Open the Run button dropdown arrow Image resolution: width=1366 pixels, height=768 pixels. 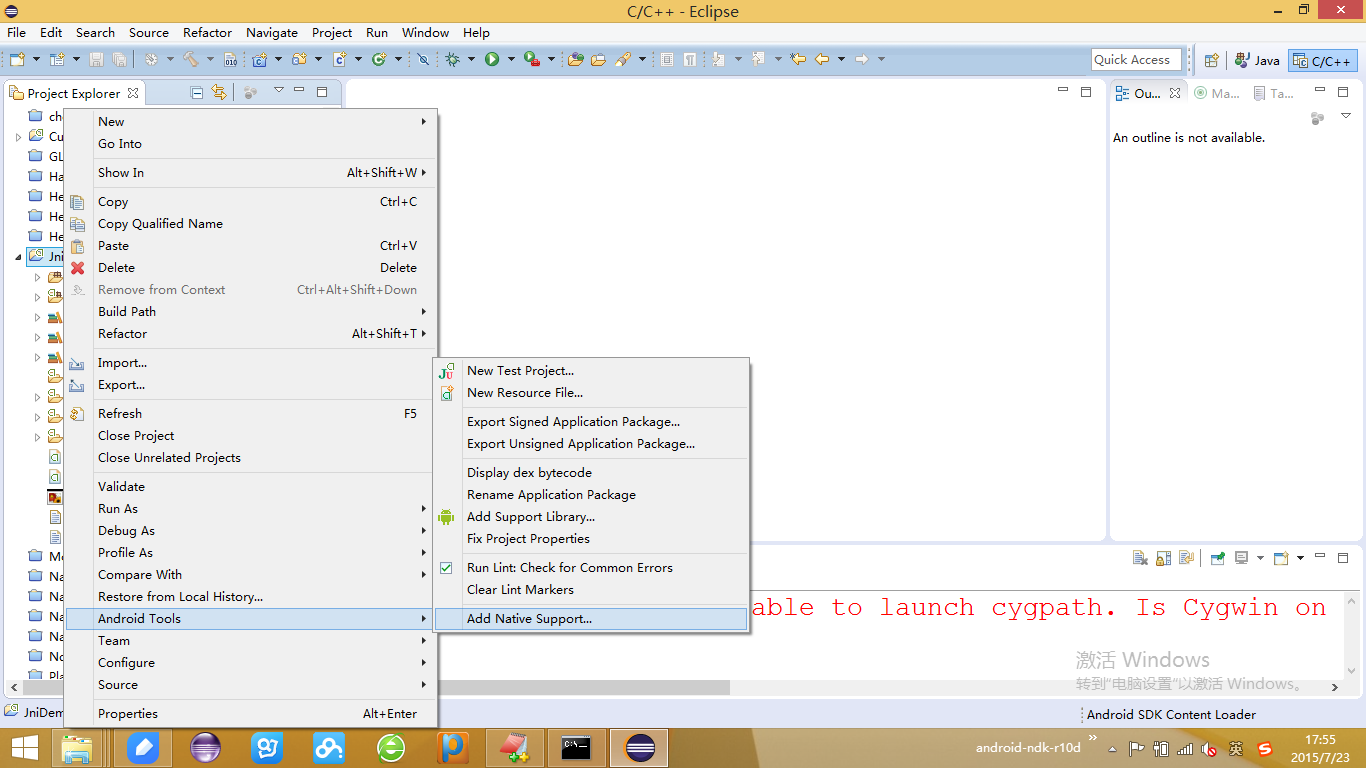pos(511,59)
